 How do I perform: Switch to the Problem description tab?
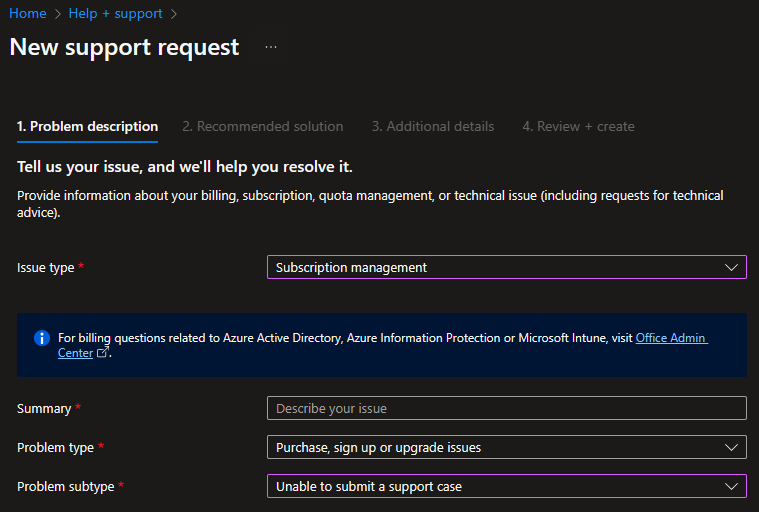point(88,126)
